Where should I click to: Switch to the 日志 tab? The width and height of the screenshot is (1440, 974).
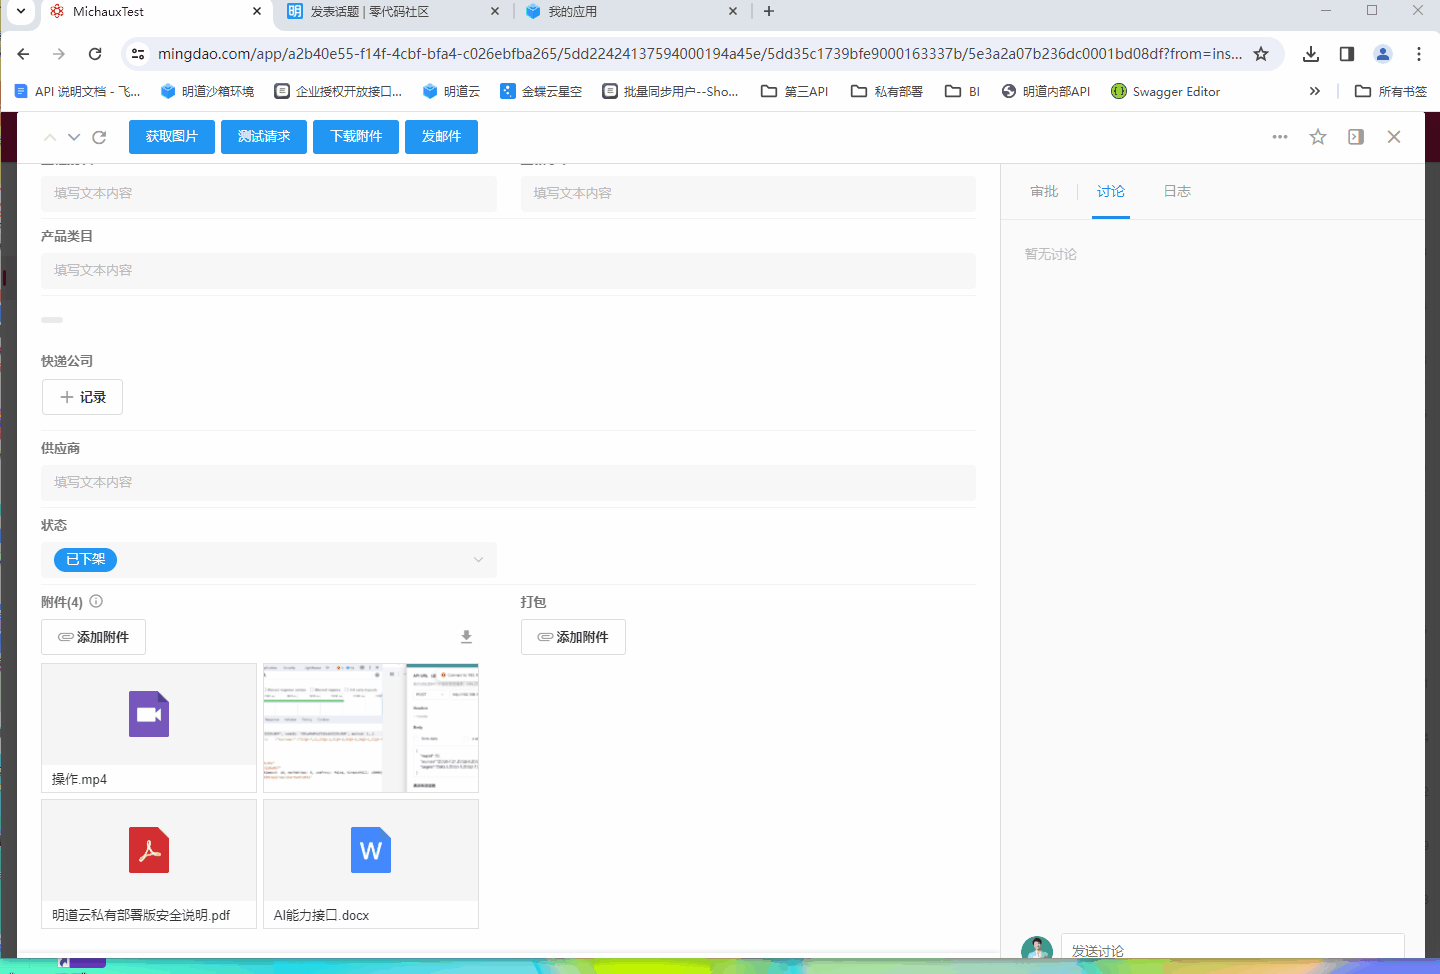(x=1177, y=191)
